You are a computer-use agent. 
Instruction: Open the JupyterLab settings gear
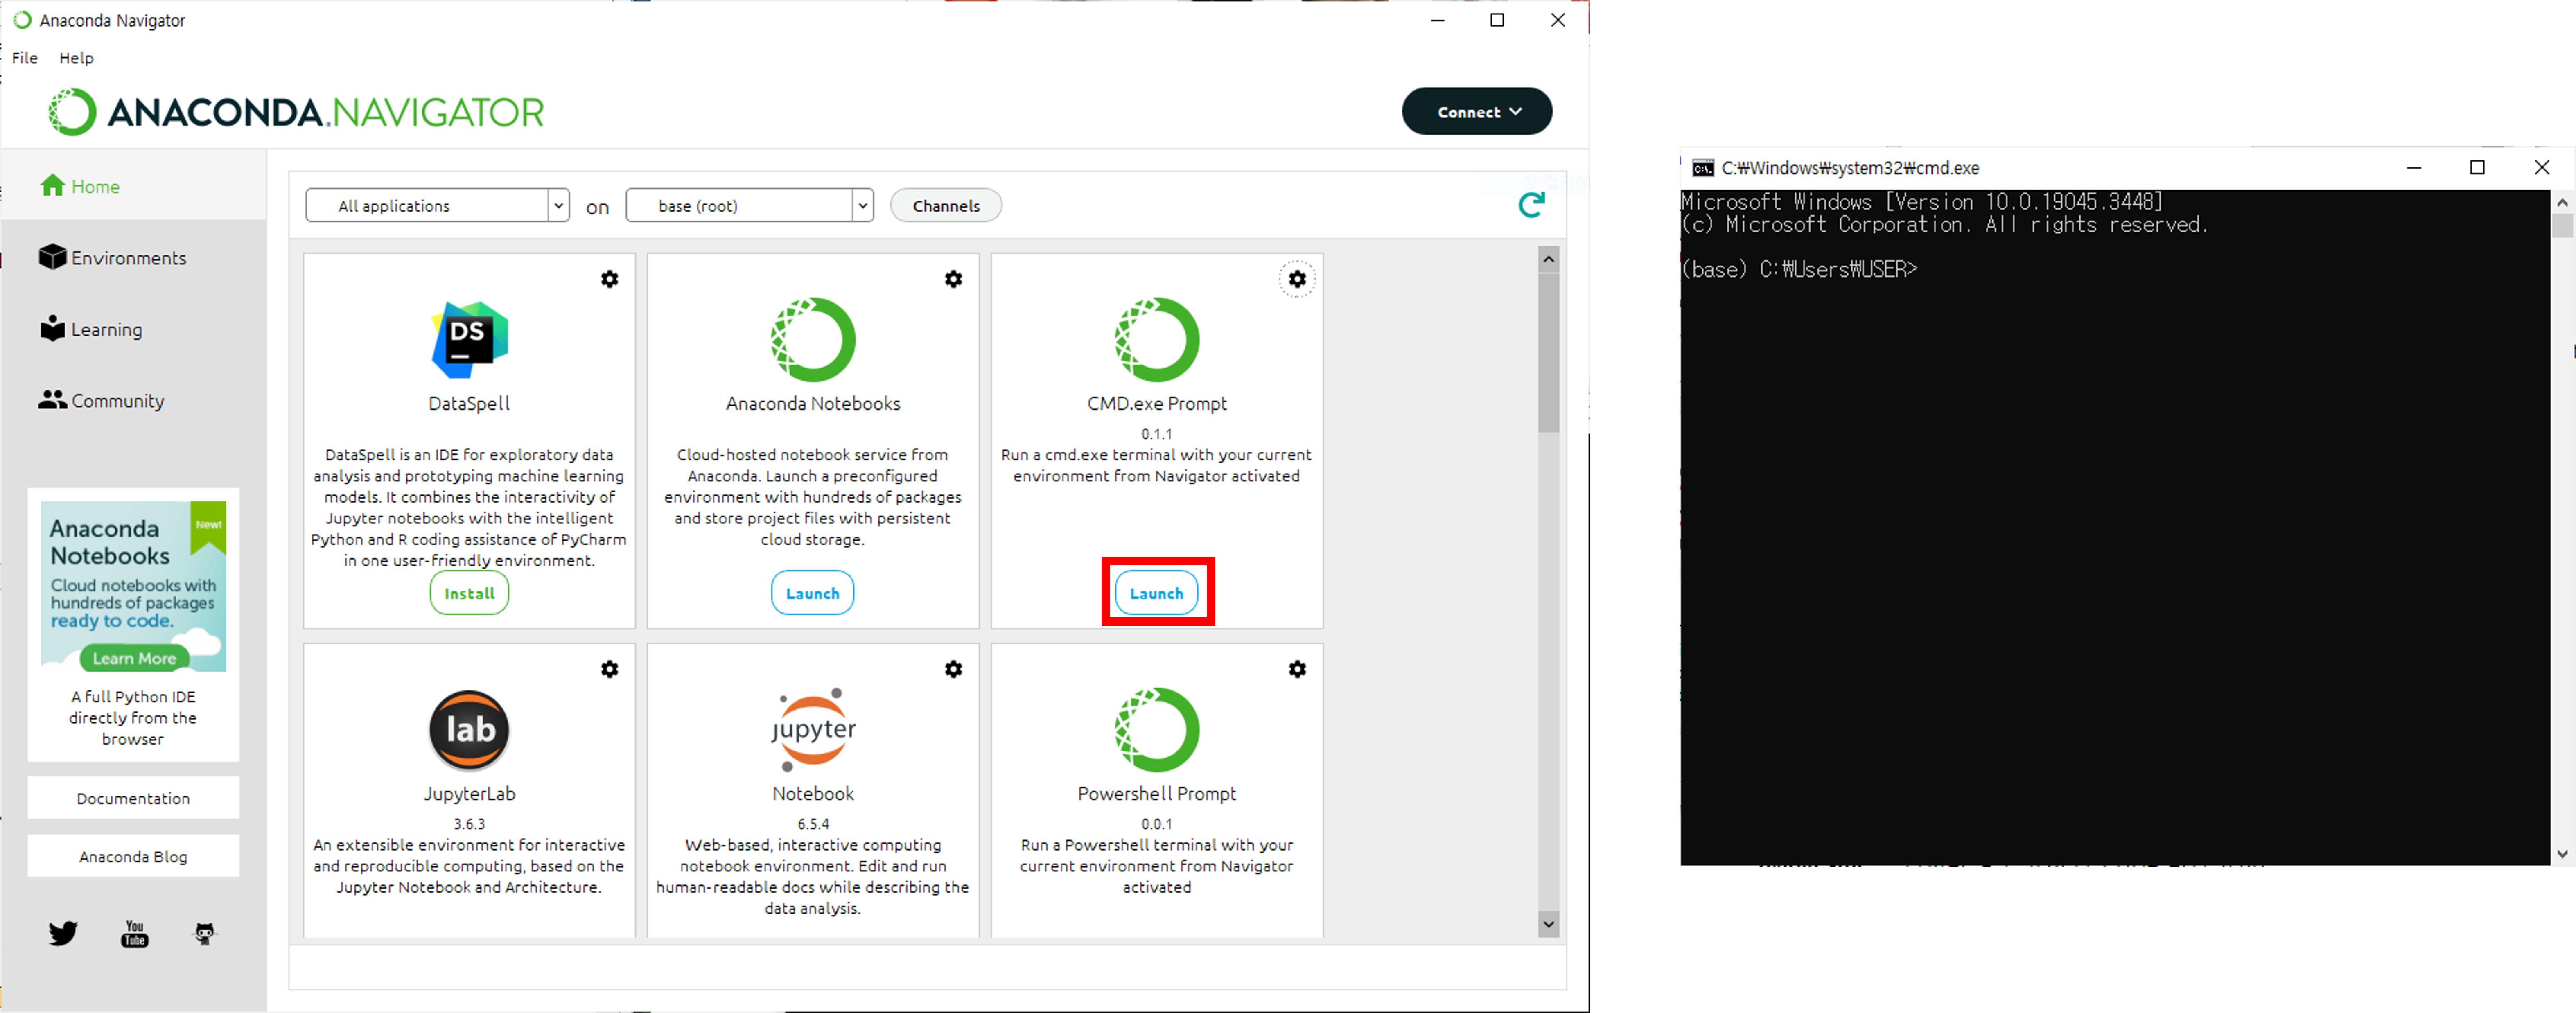609,669
